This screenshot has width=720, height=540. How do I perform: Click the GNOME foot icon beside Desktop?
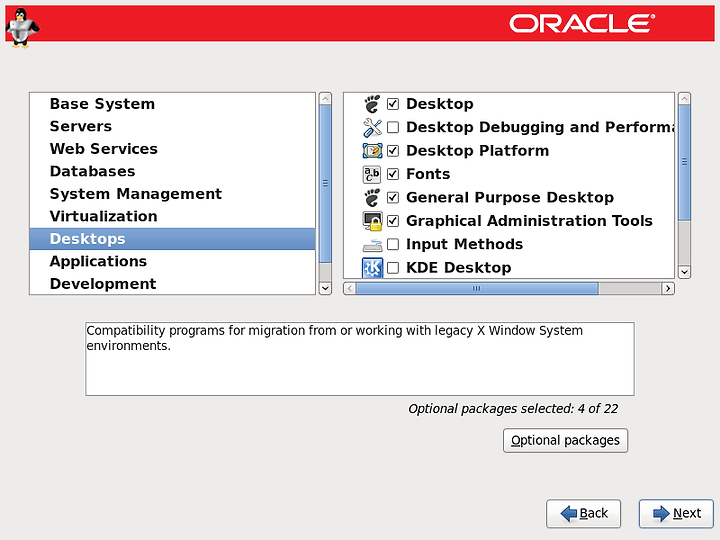pyautogui.click(x=372, y=104)
